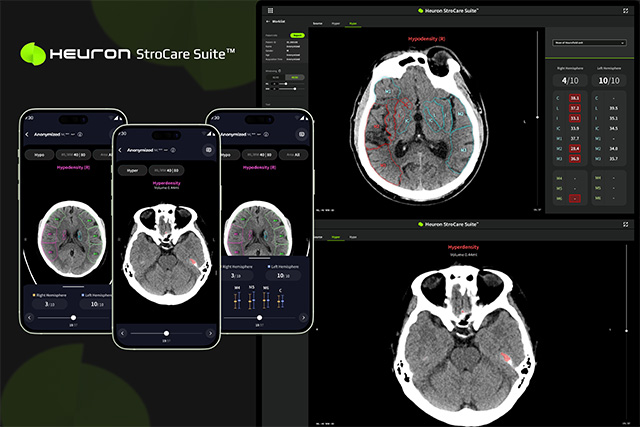Tap back arrow on center phone
Image resolution: width=640 pixels, height=427 pixels.
122,150
